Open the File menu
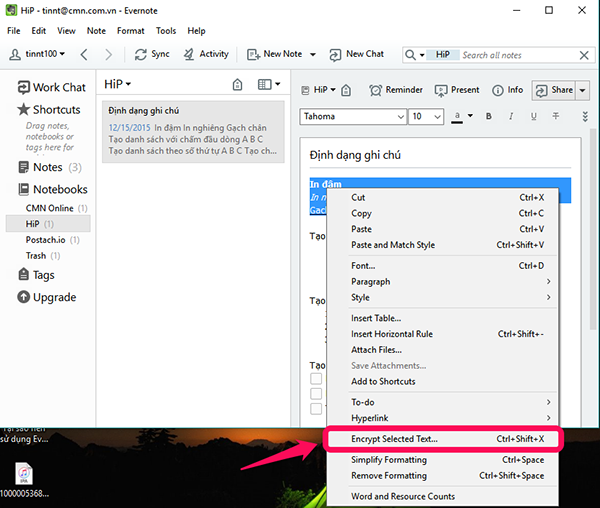This screenshot has height=508, width=600. click(14, 31)
